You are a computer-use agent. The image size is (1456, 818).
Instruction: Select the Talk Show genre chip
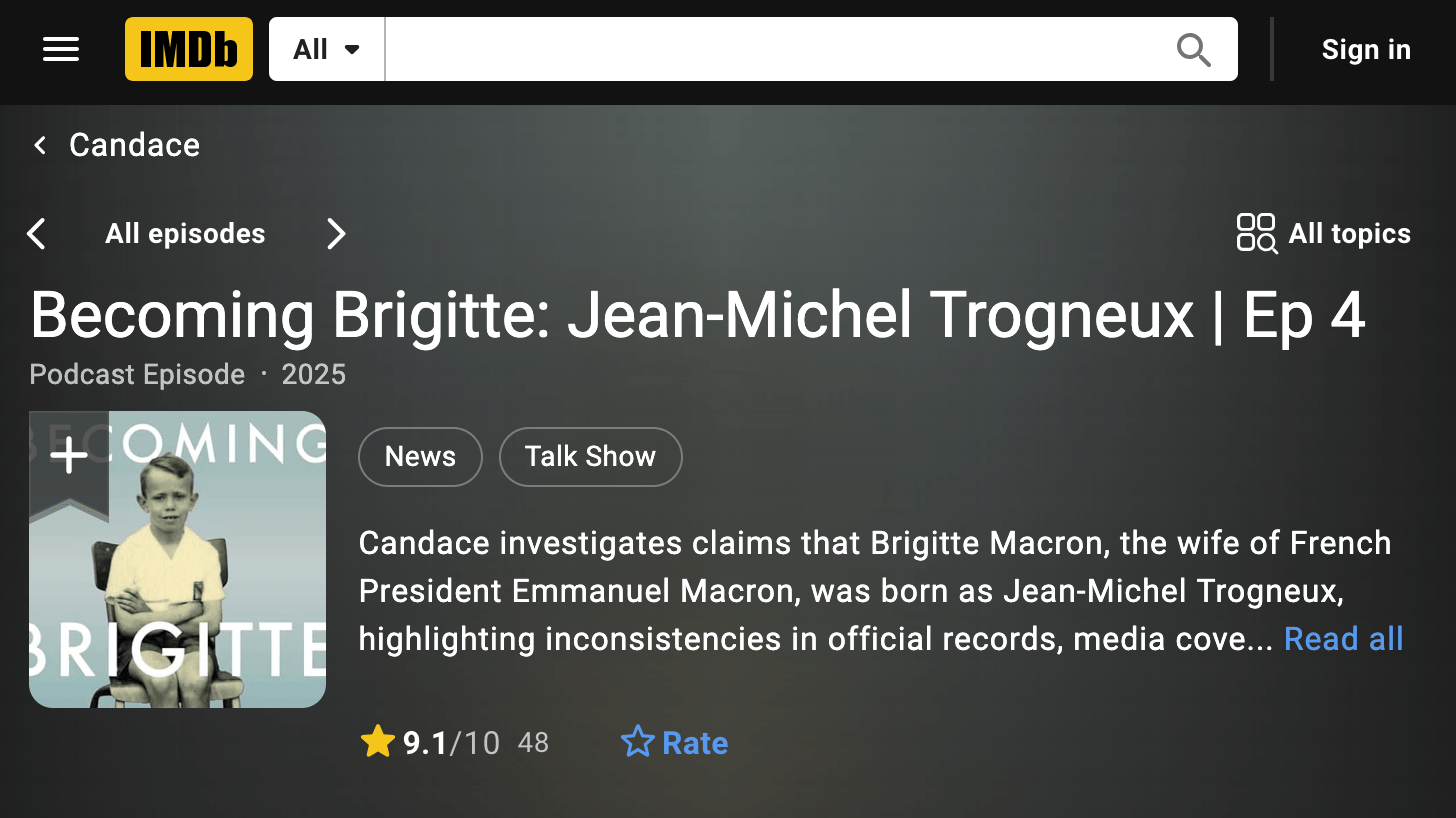[590, 457]
